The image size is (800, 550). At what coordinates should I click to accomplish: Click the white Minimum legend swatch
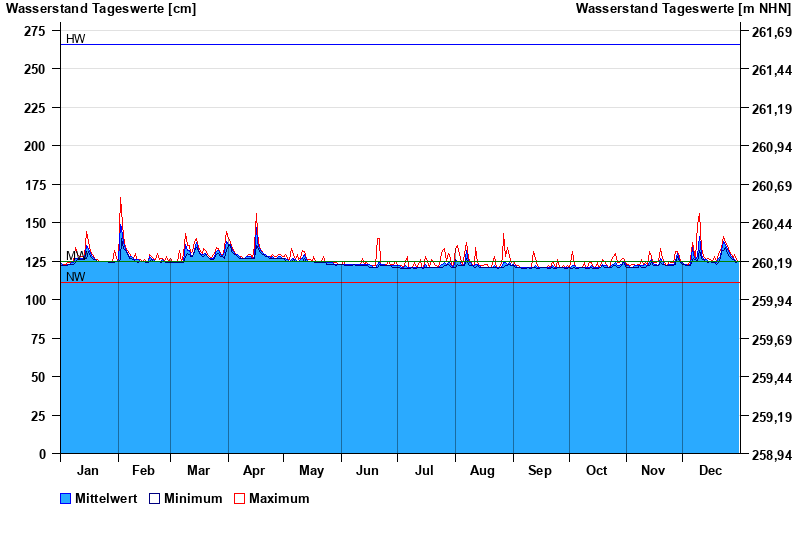point(155,498)
